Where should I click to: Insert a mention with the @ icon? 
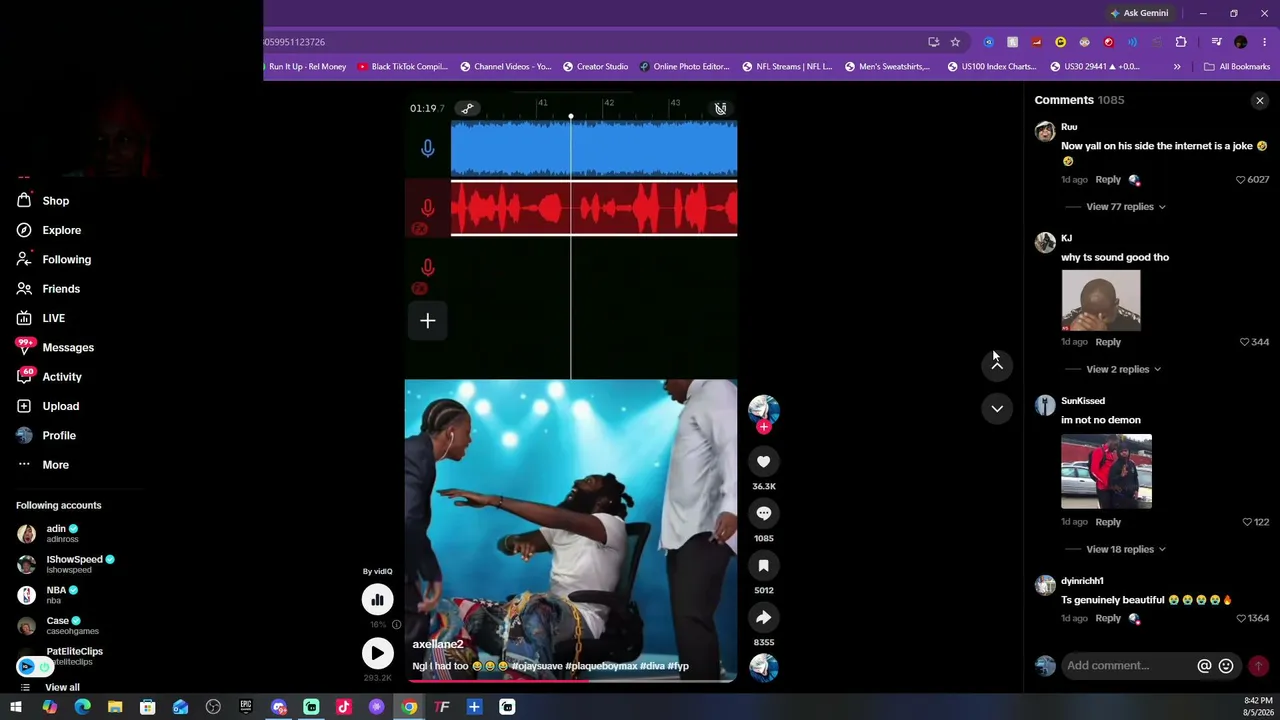click(x=1204, y=666)
